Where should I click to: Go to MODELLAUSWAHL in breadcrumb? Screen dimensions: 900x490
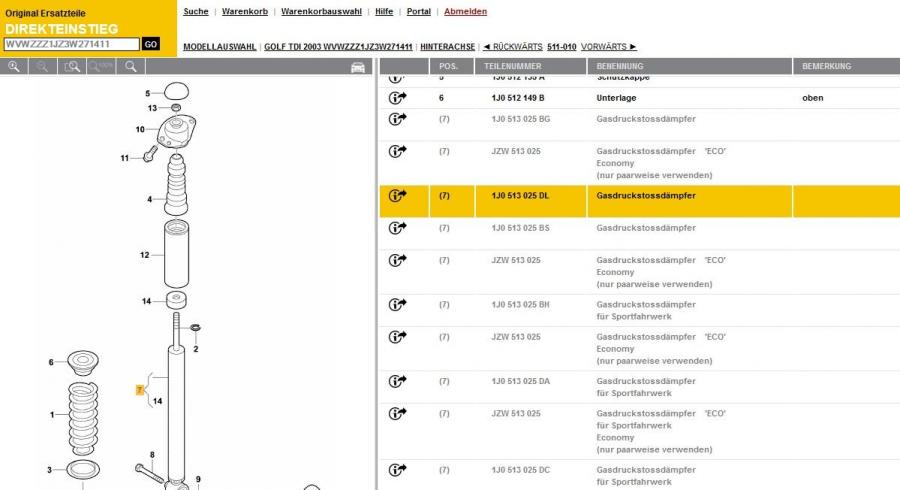point(220,47)
